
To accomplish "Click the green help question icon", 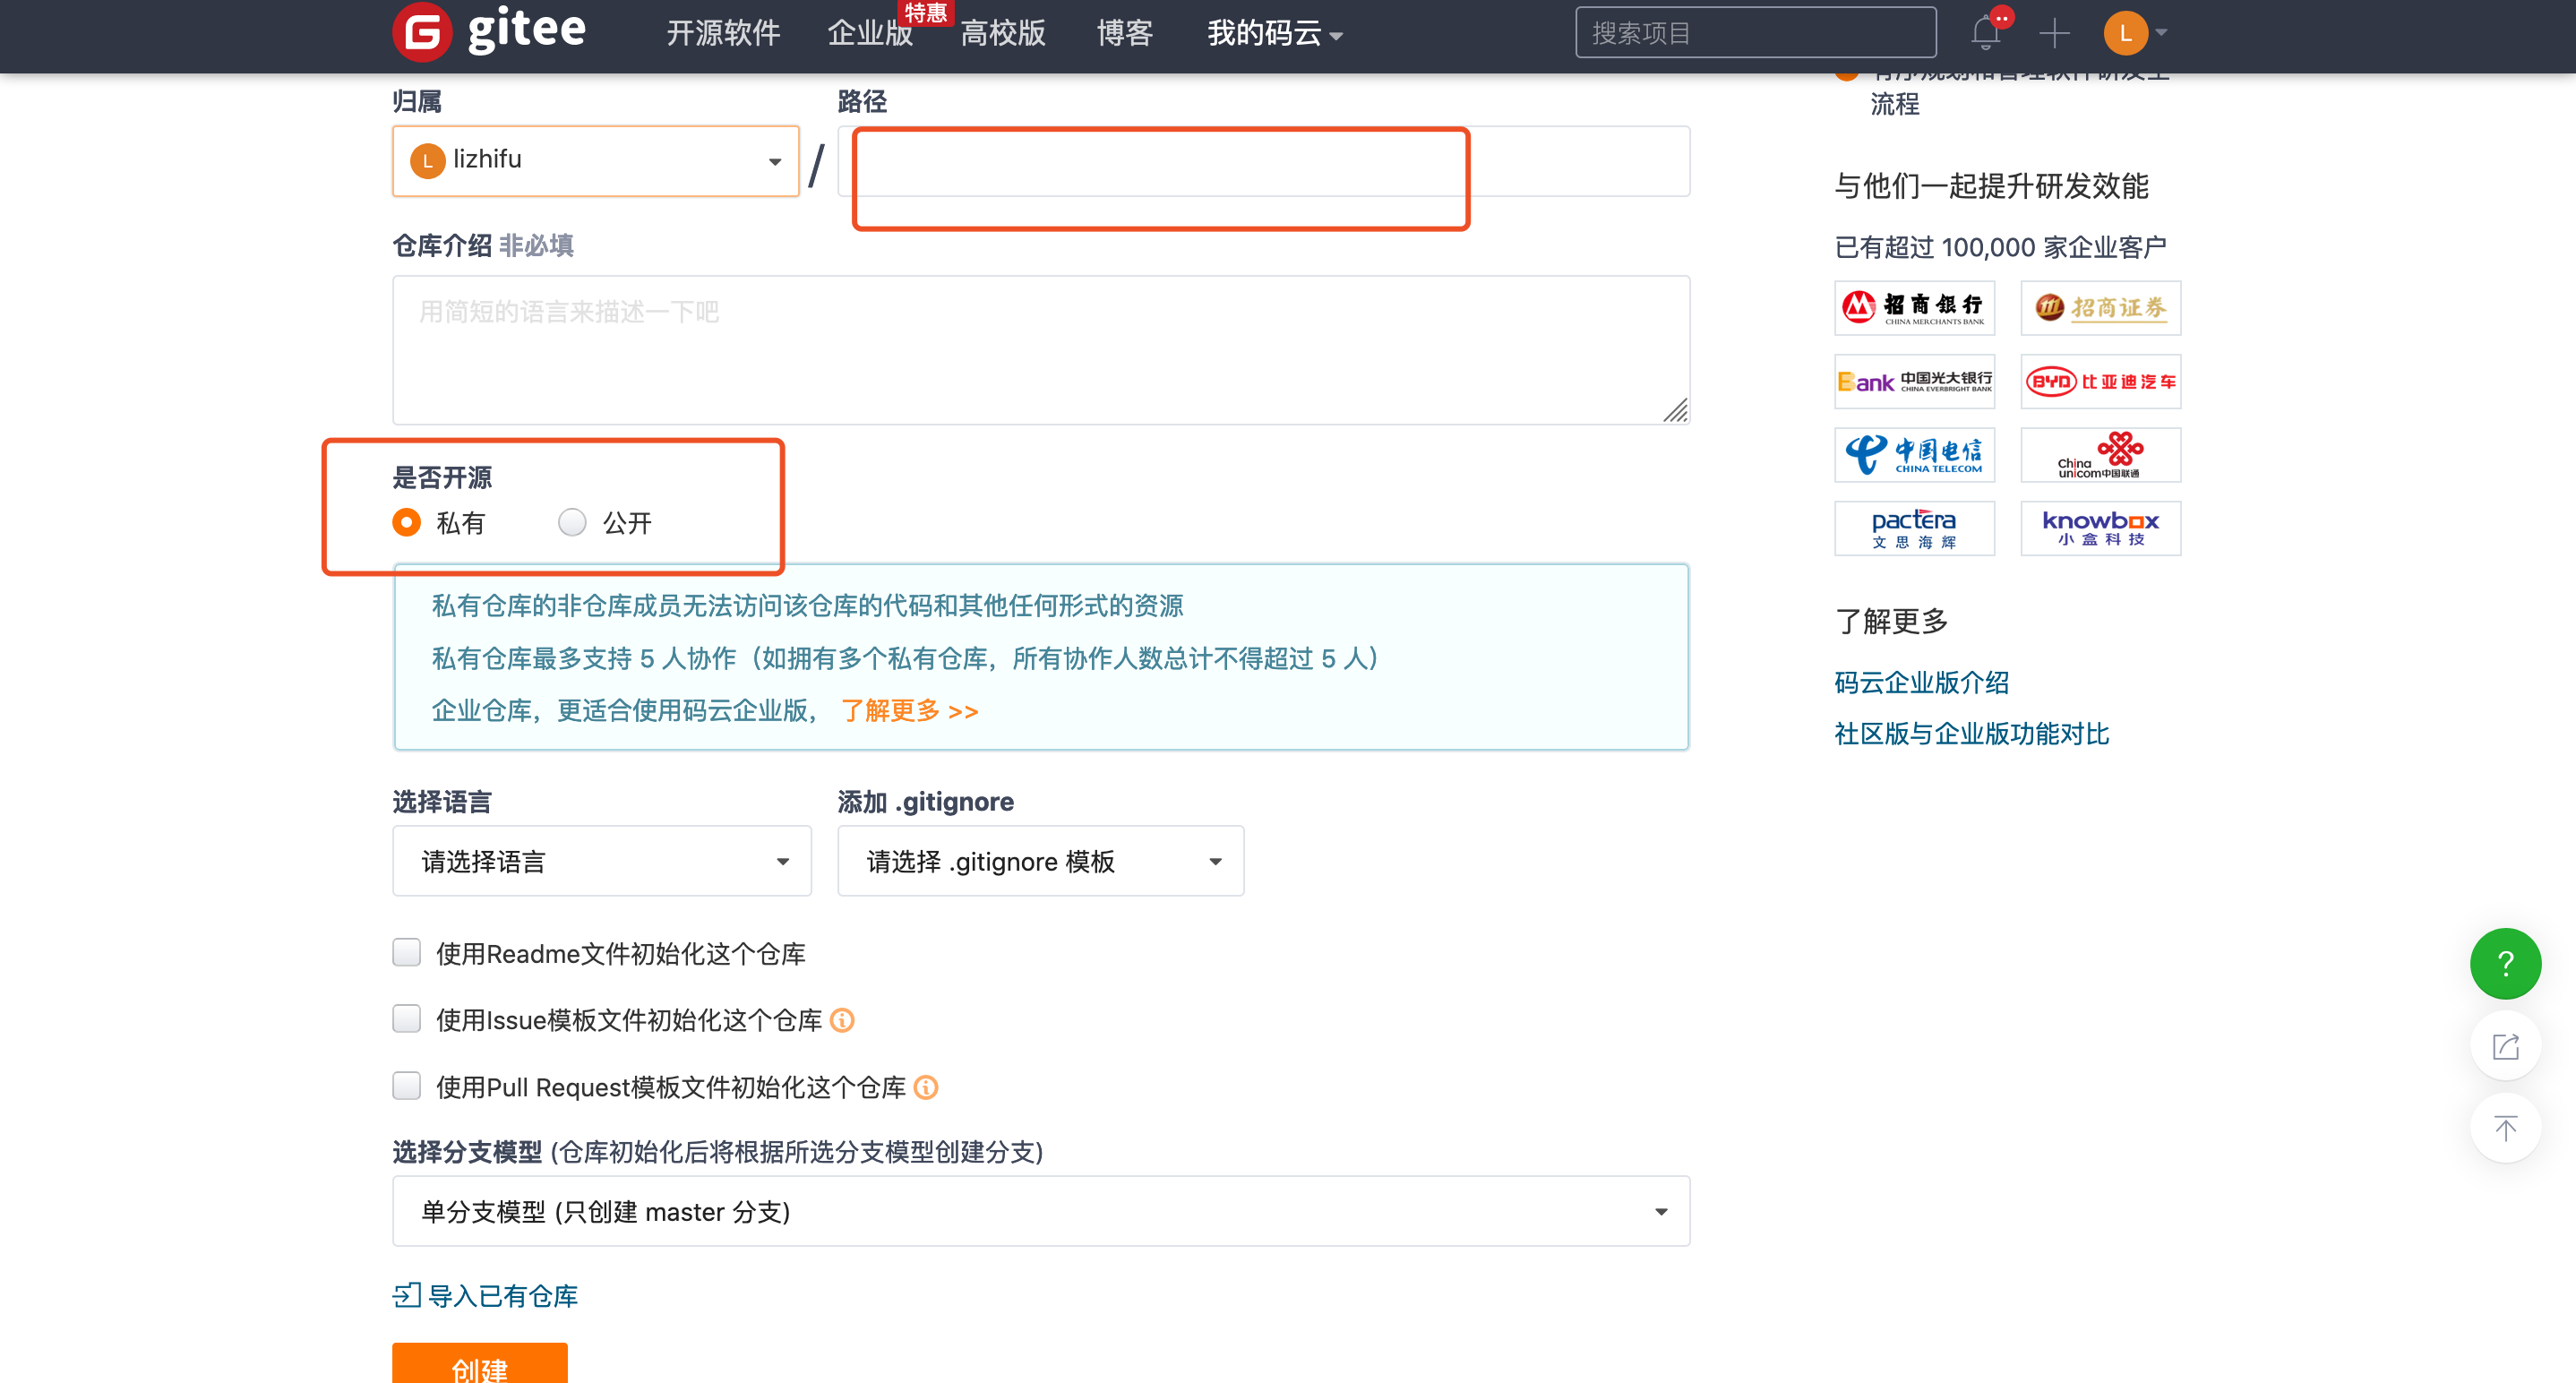I will 2505,963.
